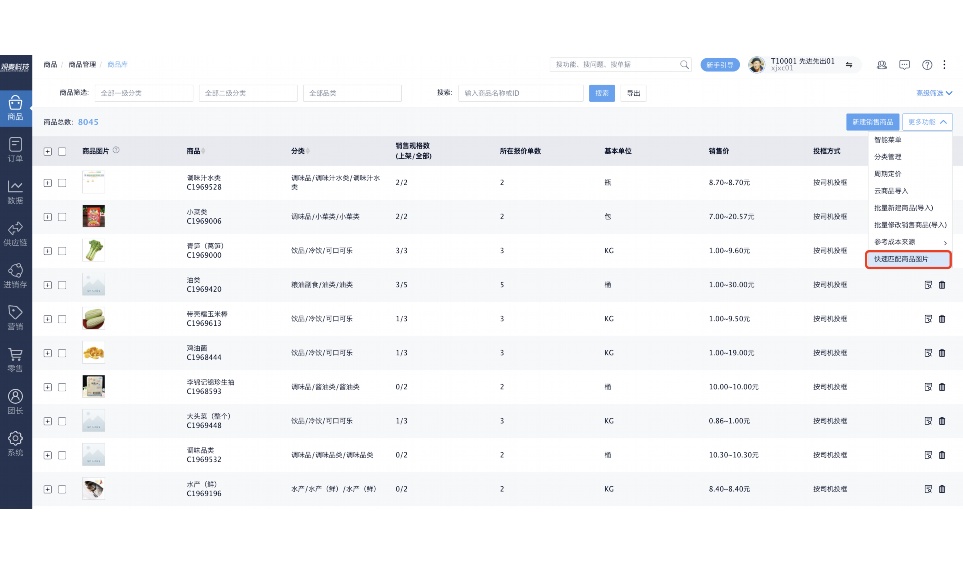
Task: Click the 新建销售商品 button
Action: [871, 122]
